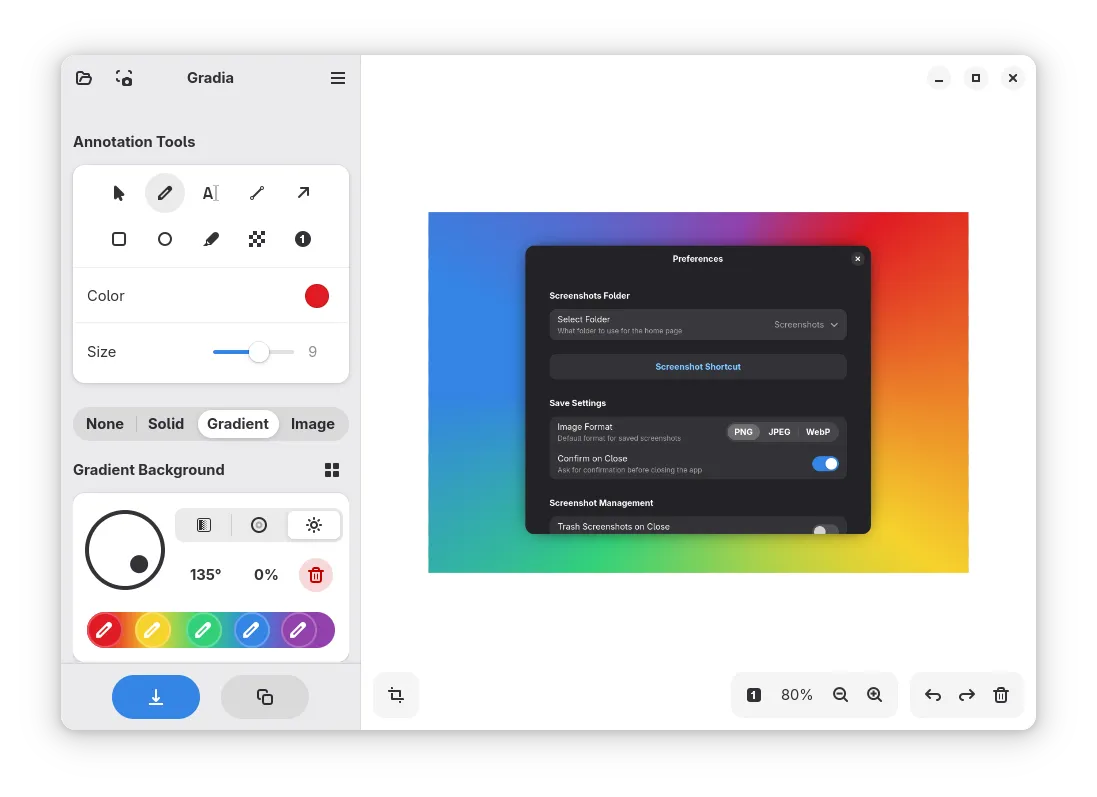Screen dimensions: 1097x797
Task: Select the Circle shape tool
Action: coord(164,239)
